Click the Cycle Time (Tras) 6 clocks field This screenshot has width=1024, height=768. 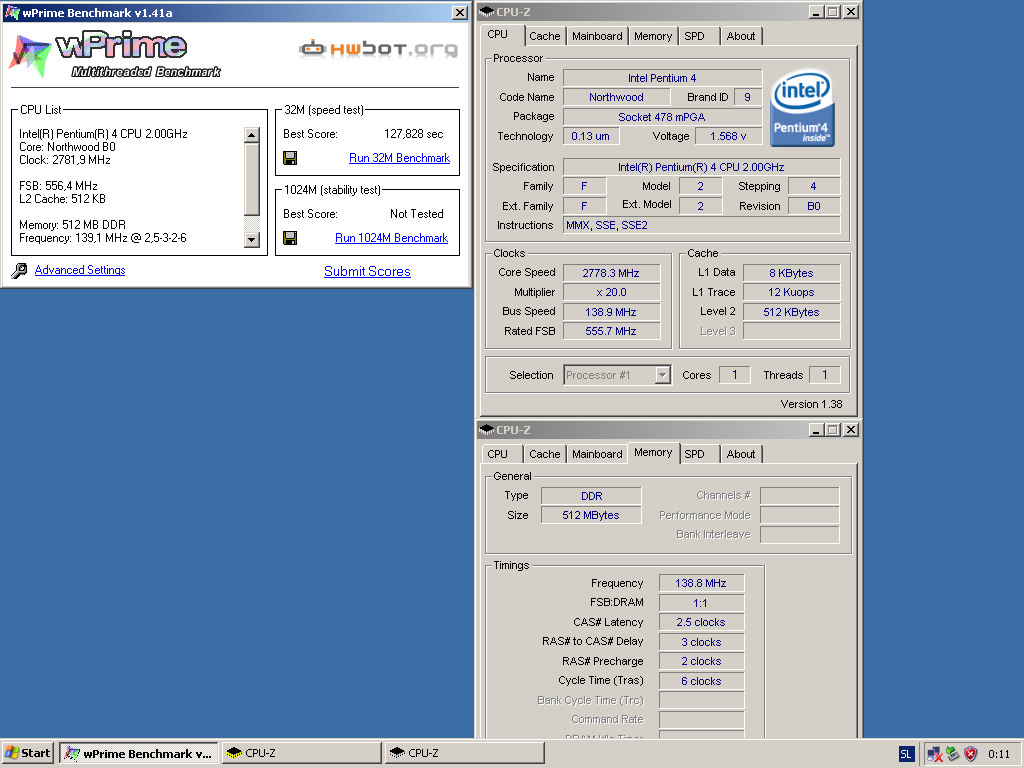pos(701,680)
